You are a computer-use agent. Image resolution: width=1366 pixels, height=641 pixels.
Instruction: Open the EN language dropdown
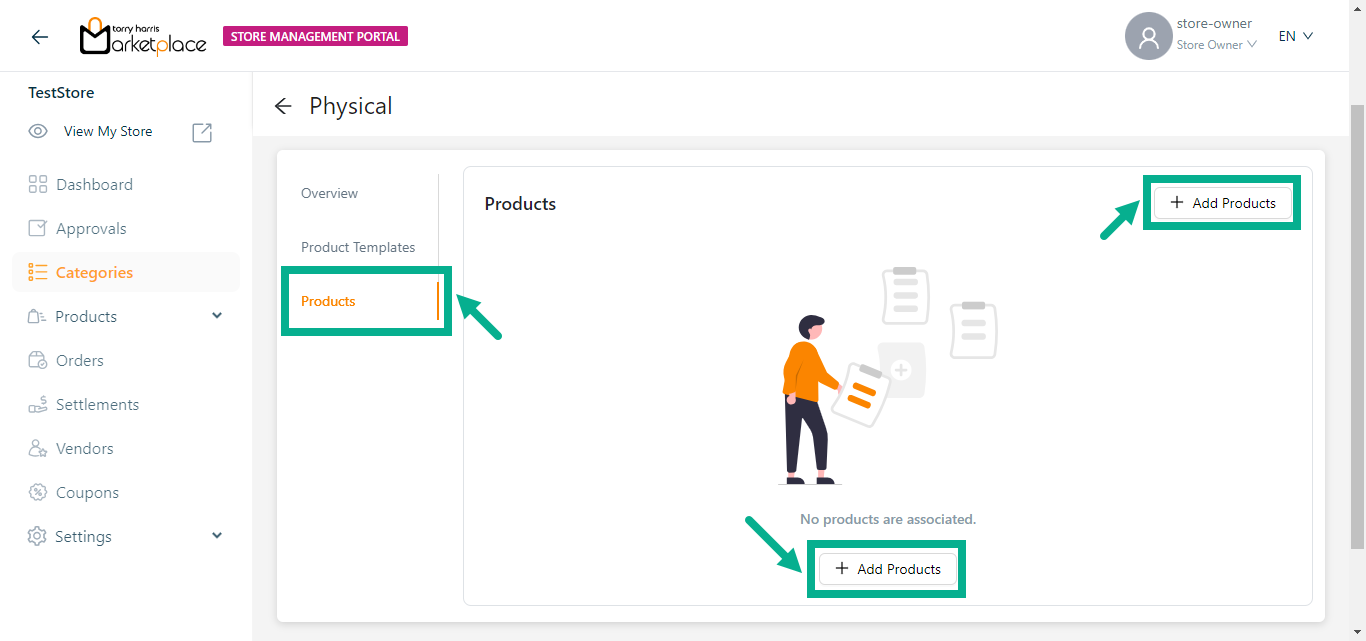tap(1295, 36)
